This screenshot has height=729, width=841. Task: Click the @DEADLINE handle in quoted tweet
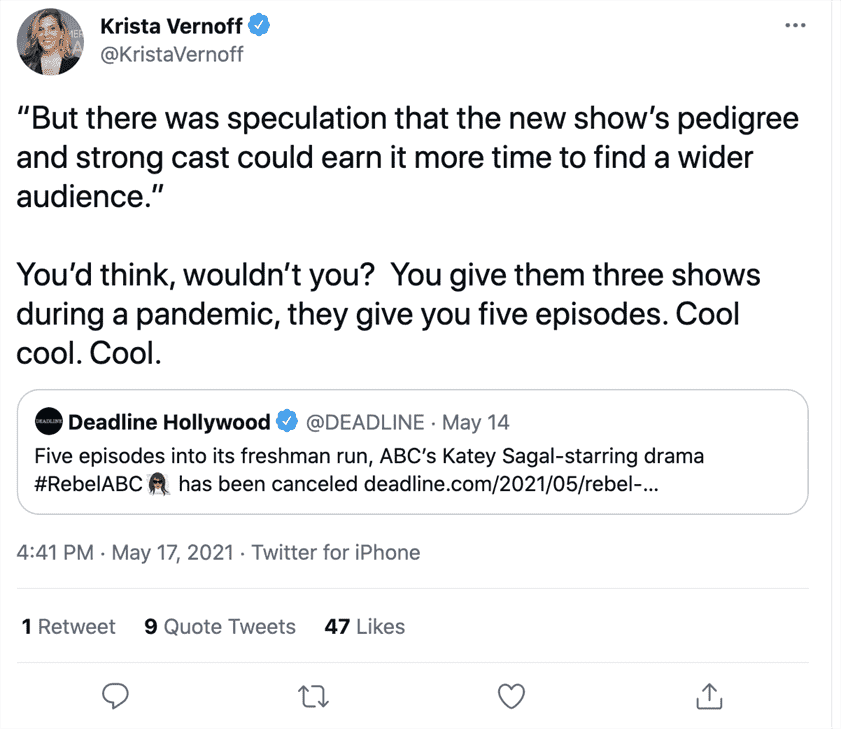point(364,422)
